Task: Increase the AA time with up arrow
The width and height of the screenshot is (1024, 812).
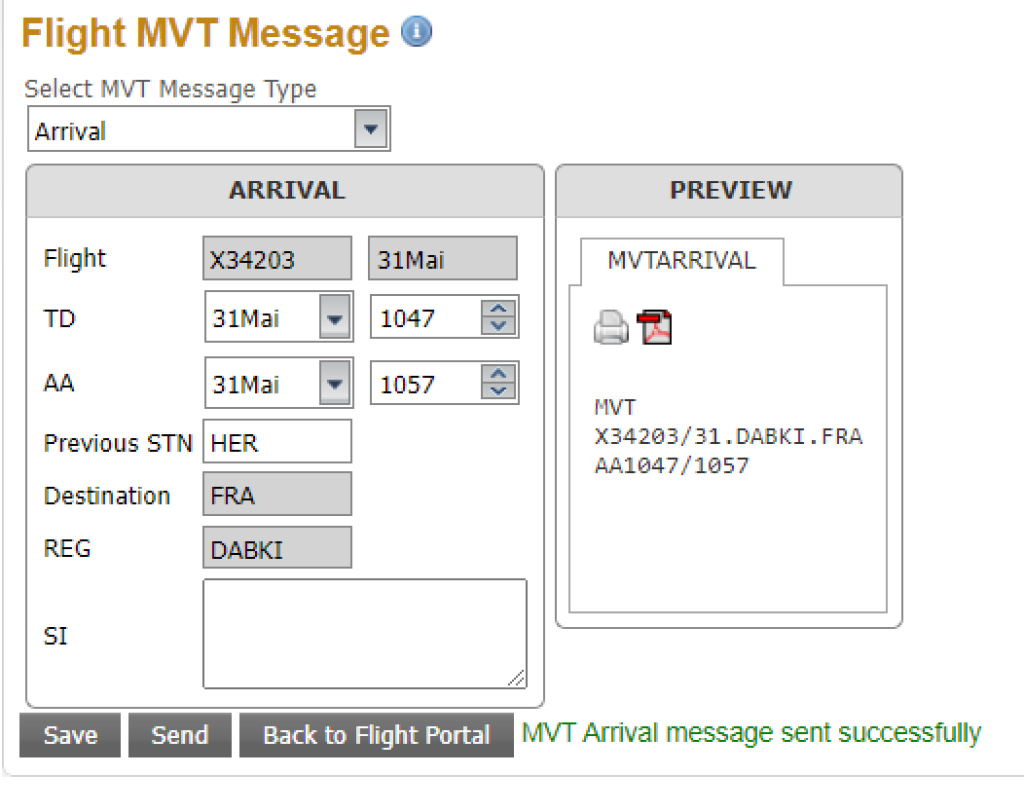Action: (498, 376)
